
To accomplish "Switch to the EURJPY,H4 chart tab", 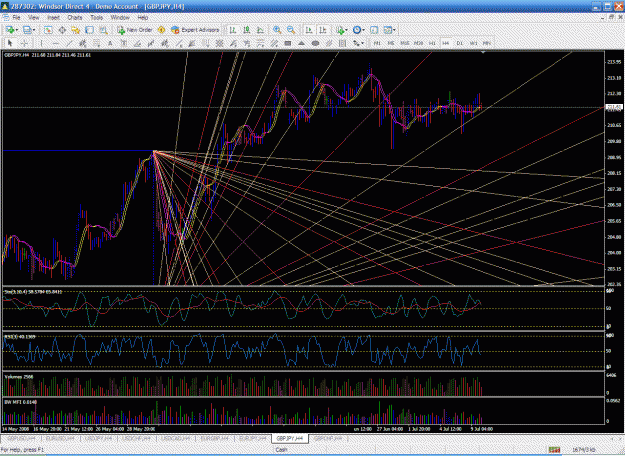I will point(253,438).
